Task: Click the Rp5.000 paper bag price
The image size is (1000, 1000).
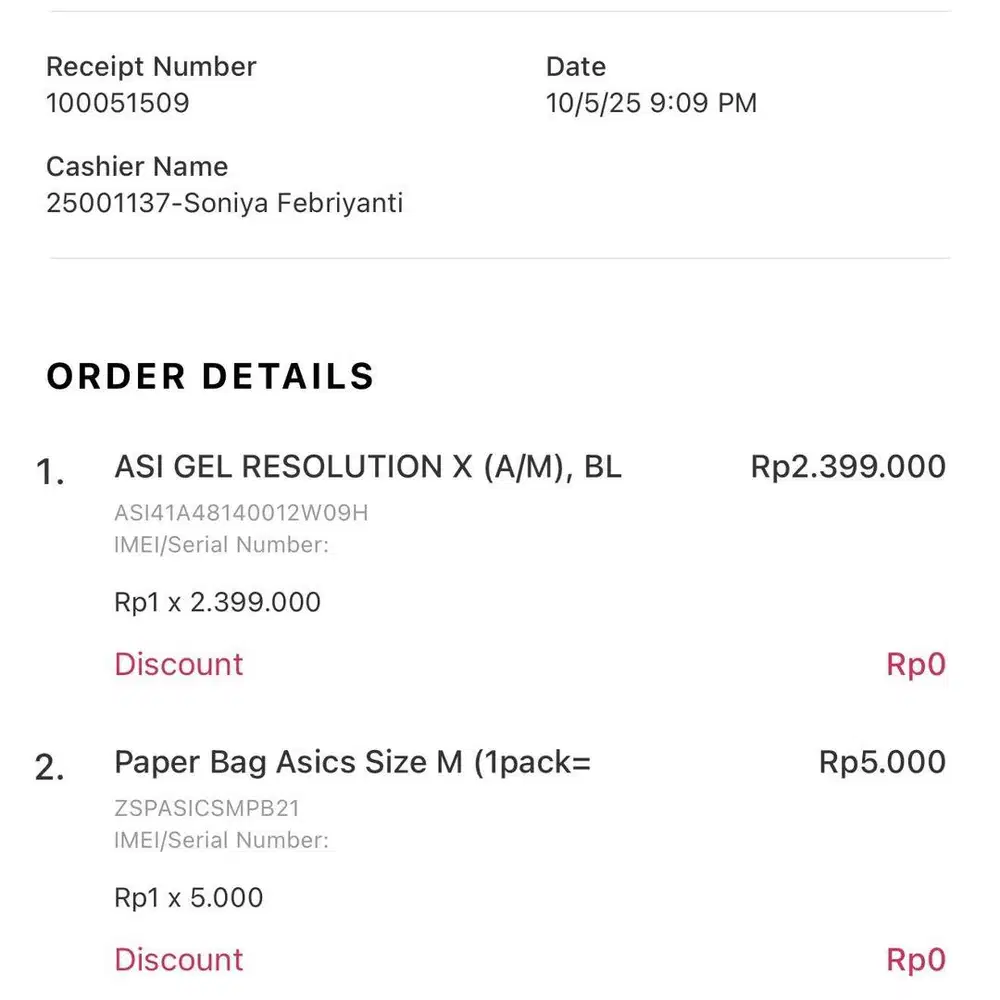Action: click(x=882, y=762)
